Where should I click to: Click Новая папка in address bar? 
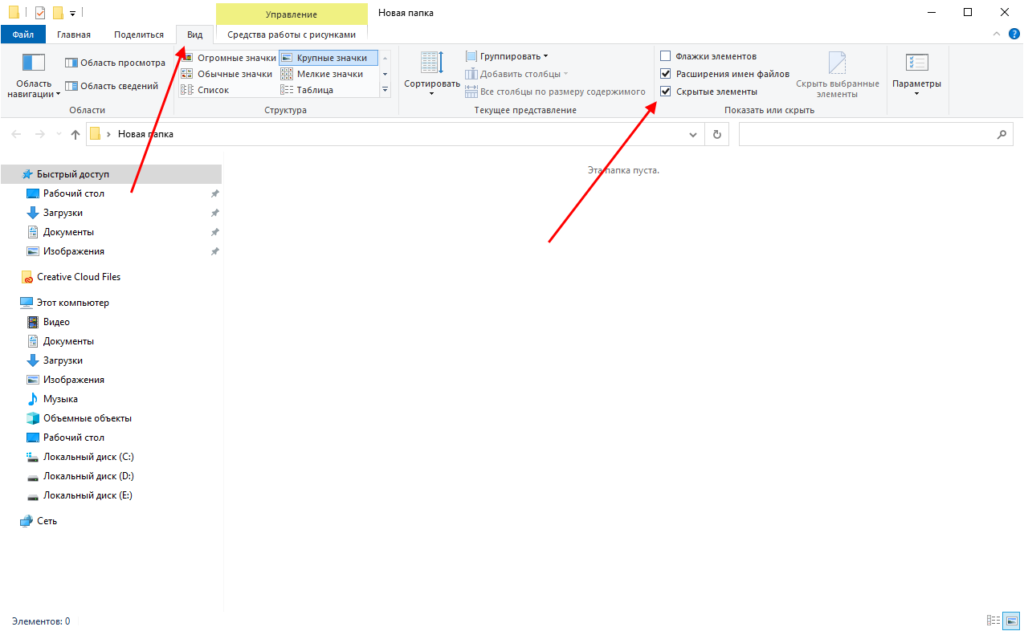146,134
